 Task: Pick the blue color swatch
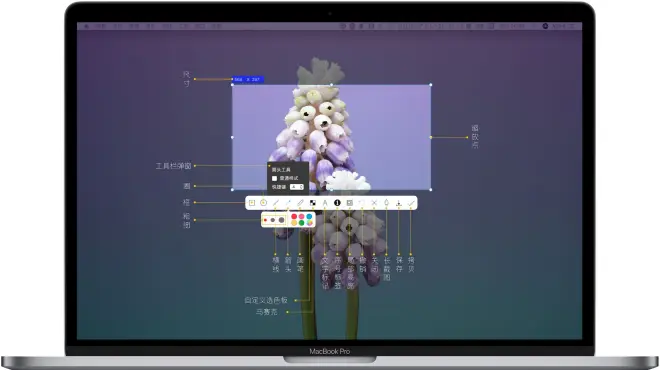click(309, 217)
